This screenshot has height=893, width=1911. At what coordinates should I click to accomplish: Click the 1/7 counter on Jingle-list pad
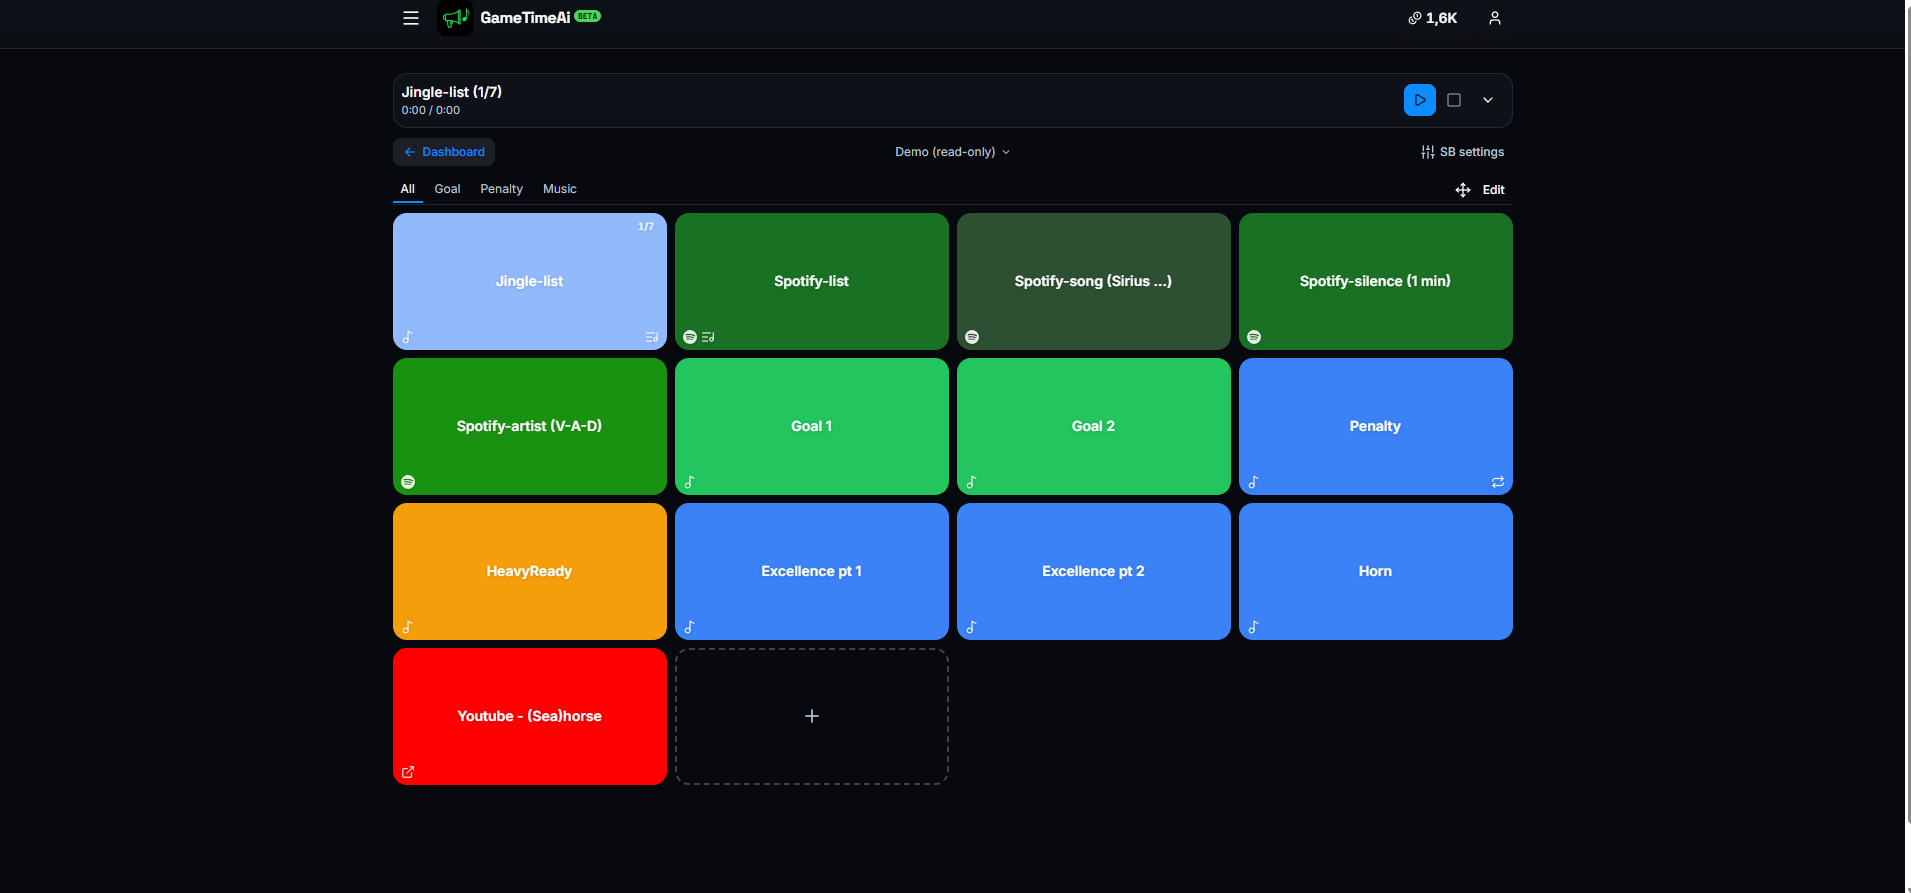(x=646, y=227)
